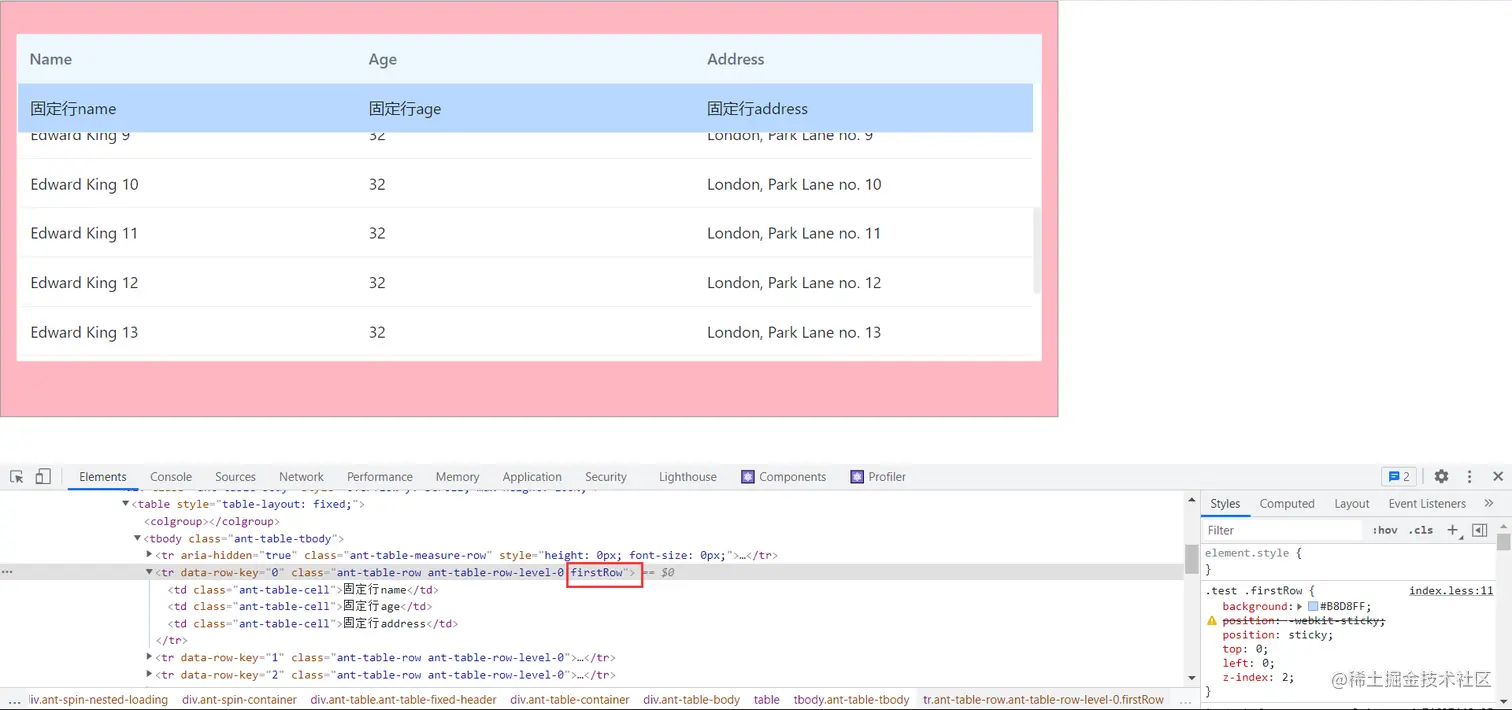
Task: Open the Security tab
Action: (606, 477)
